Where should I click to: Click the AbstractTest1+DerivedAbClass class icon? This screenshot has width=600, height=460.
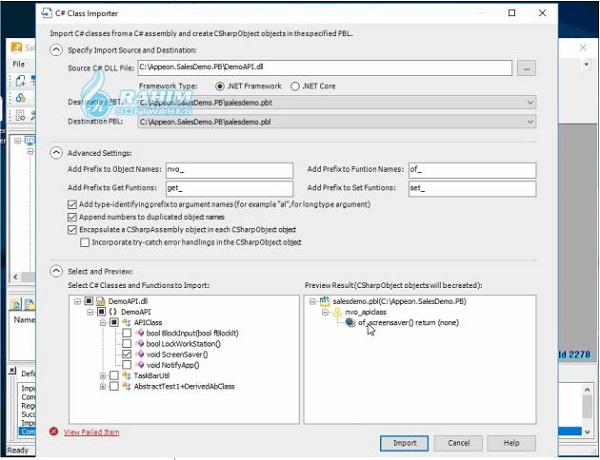click(126, 386)
